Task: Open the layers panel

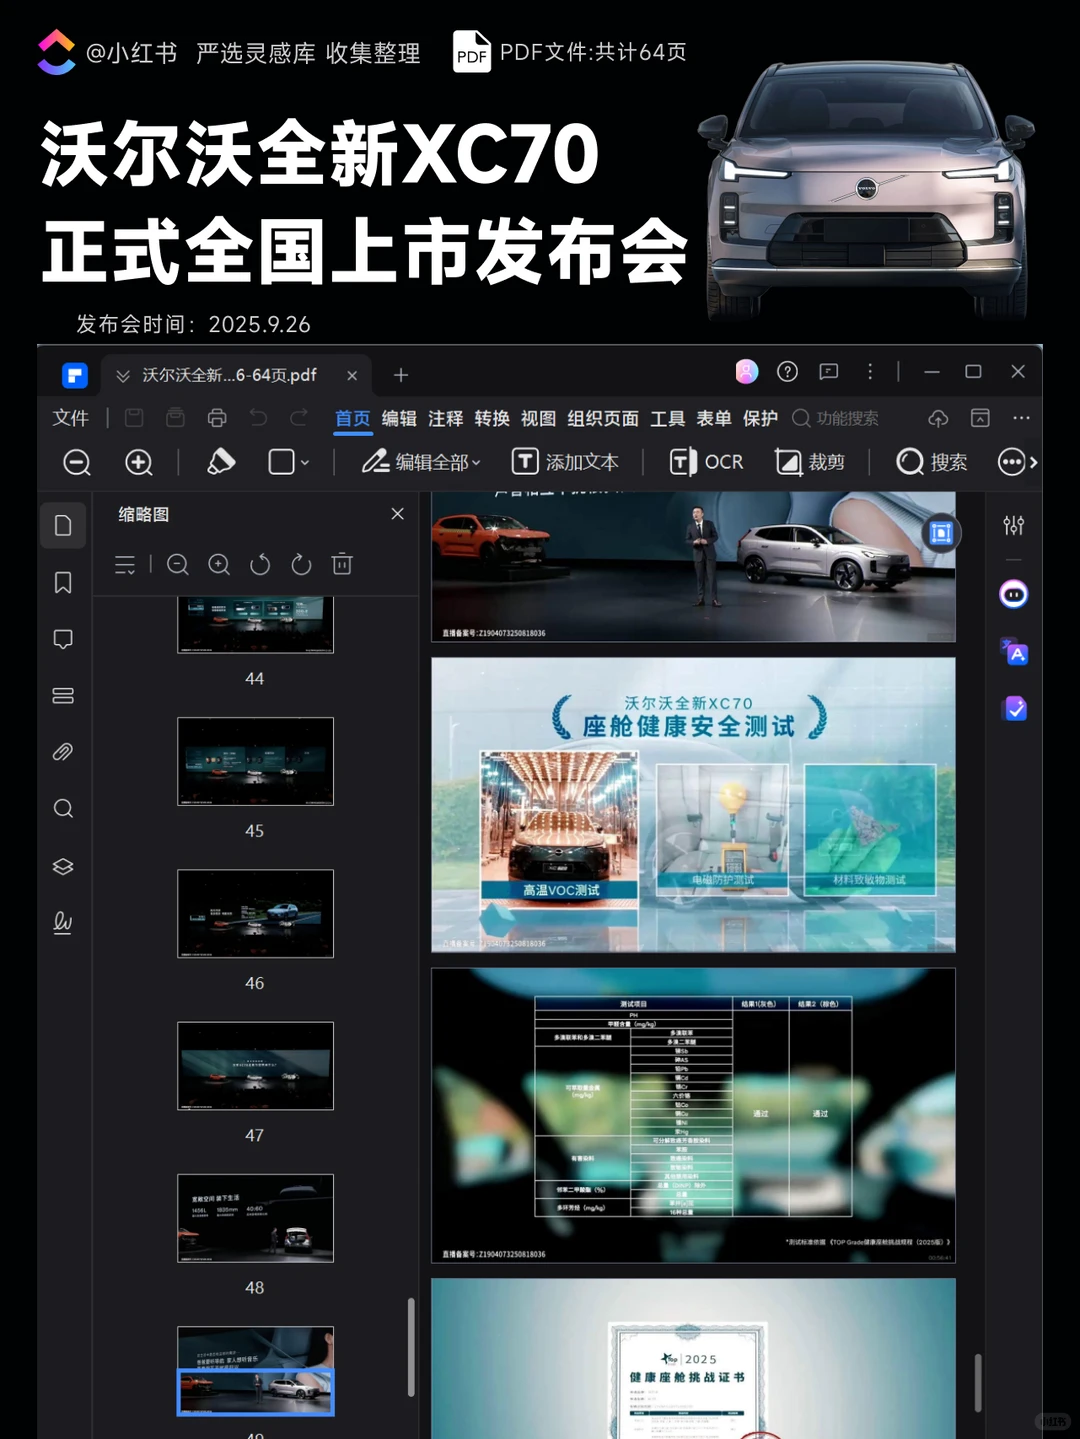Action: 63,866
